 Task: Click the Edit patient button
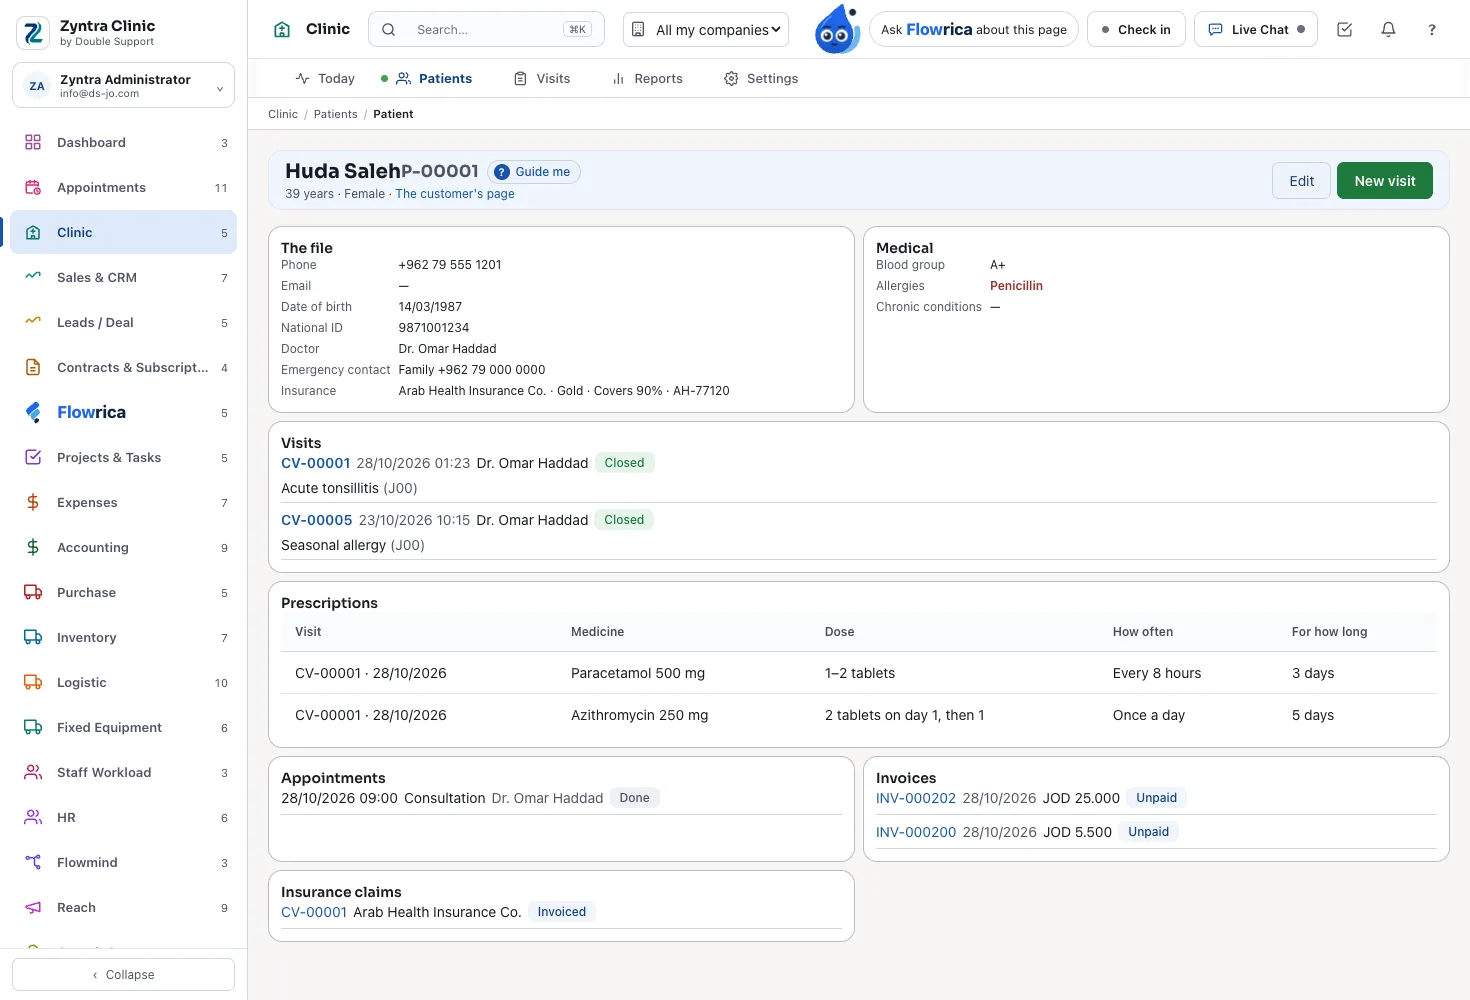(1302, 181)
